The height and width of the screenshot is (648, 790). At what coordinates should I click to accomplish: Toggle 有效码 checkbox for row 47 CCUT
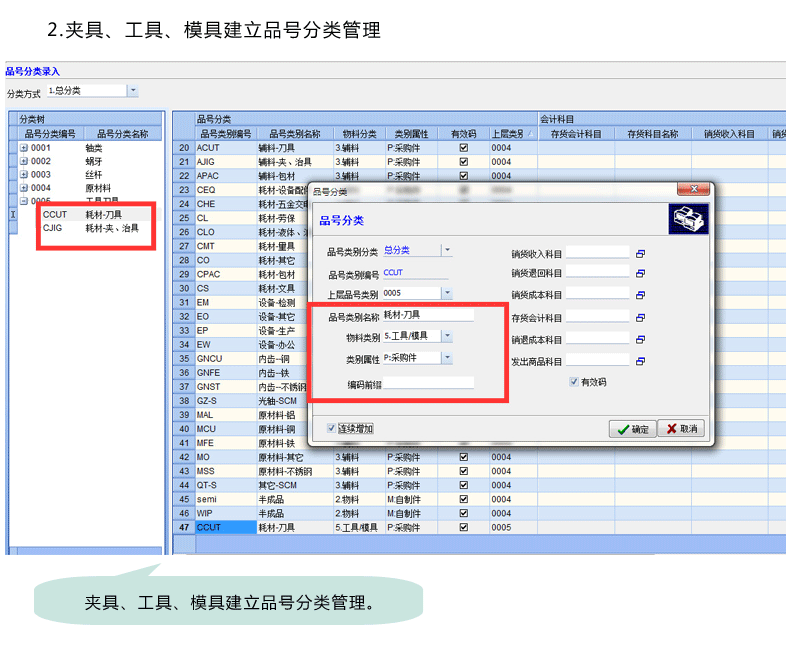pyautogui.click(x=463, y=527)
